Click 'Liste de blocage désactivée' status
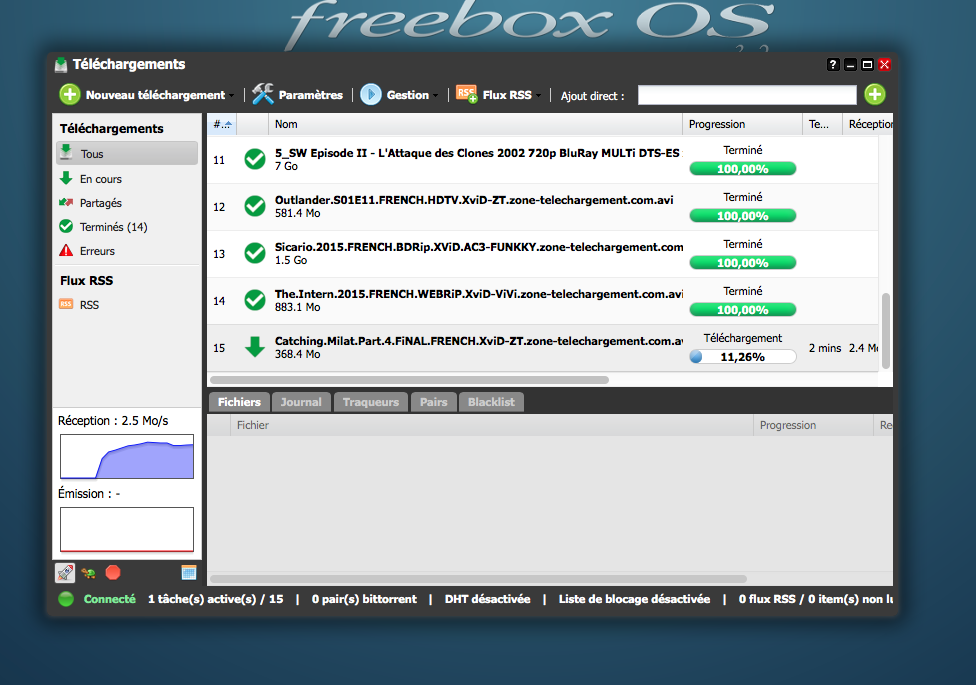Viewport: 976px width, 685px height. [634, 599]
